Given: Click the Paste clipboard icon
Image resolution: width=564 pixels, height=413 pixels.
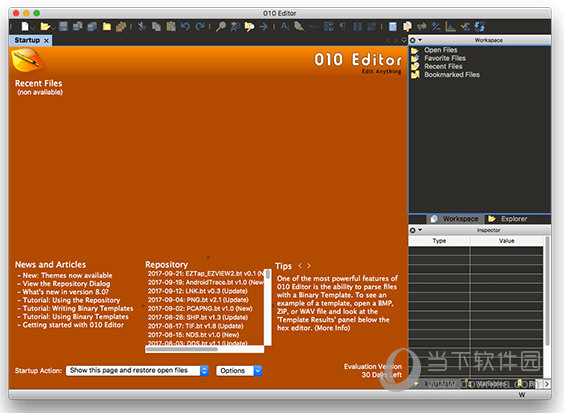Looking at the screenshot, I should [171, 26].
